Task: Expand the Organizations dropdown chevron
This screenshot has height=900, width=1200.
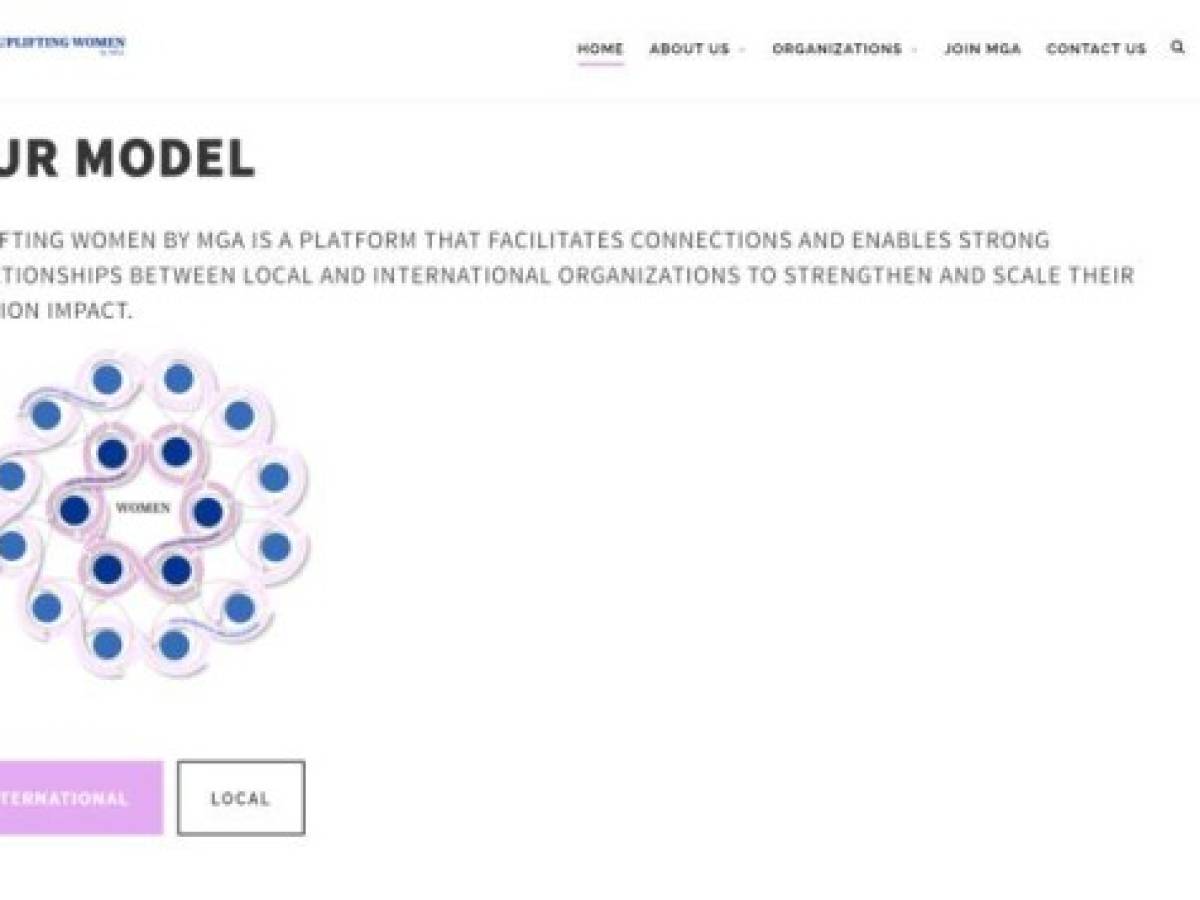Action: 914,49
